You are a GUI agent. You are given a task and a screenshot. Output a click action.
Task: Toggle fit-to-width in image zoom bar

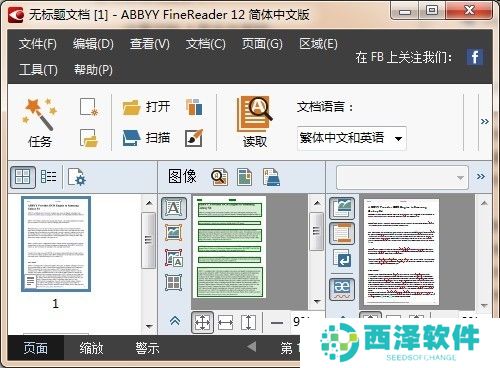point(225,323)
